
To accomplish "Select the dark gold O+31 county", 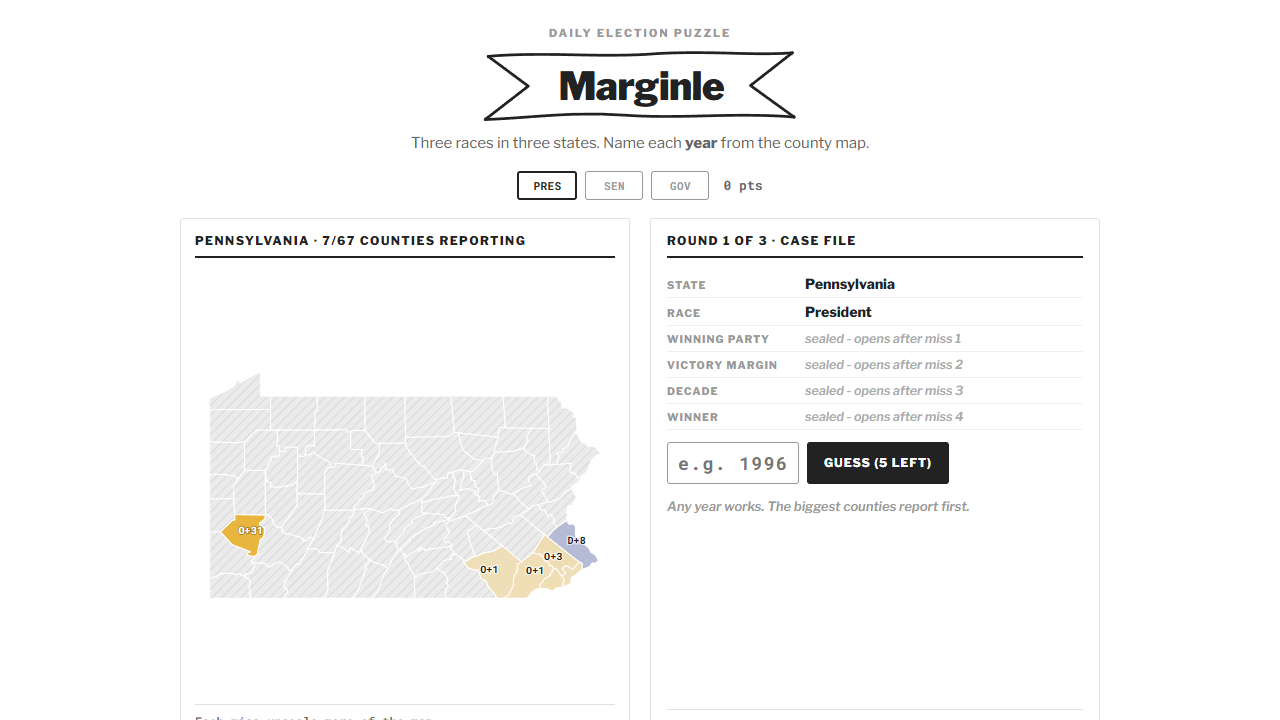I will click(x=245, y=534).
